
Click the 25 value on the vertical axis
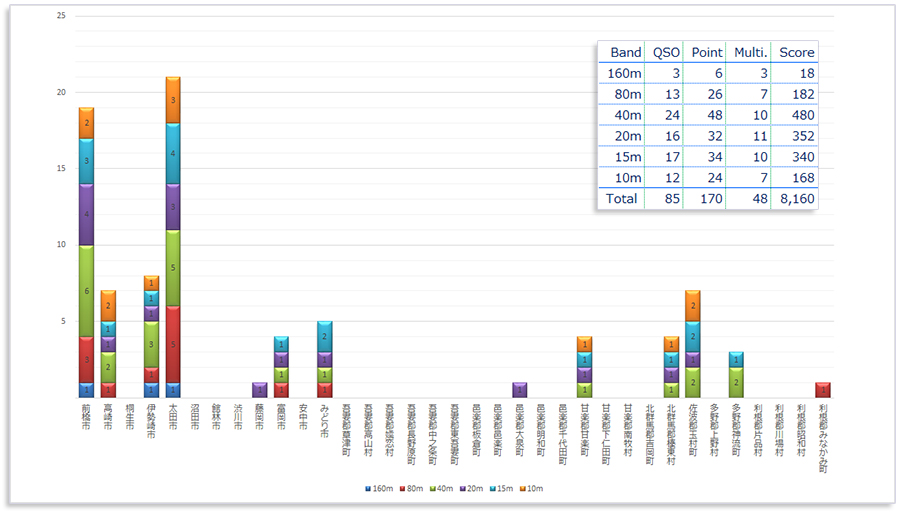pyautogui.click(x=62, y=17)
